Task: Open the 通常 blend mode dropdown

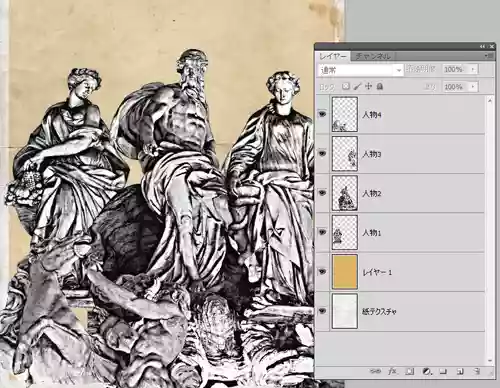Action: click(360, 70)
